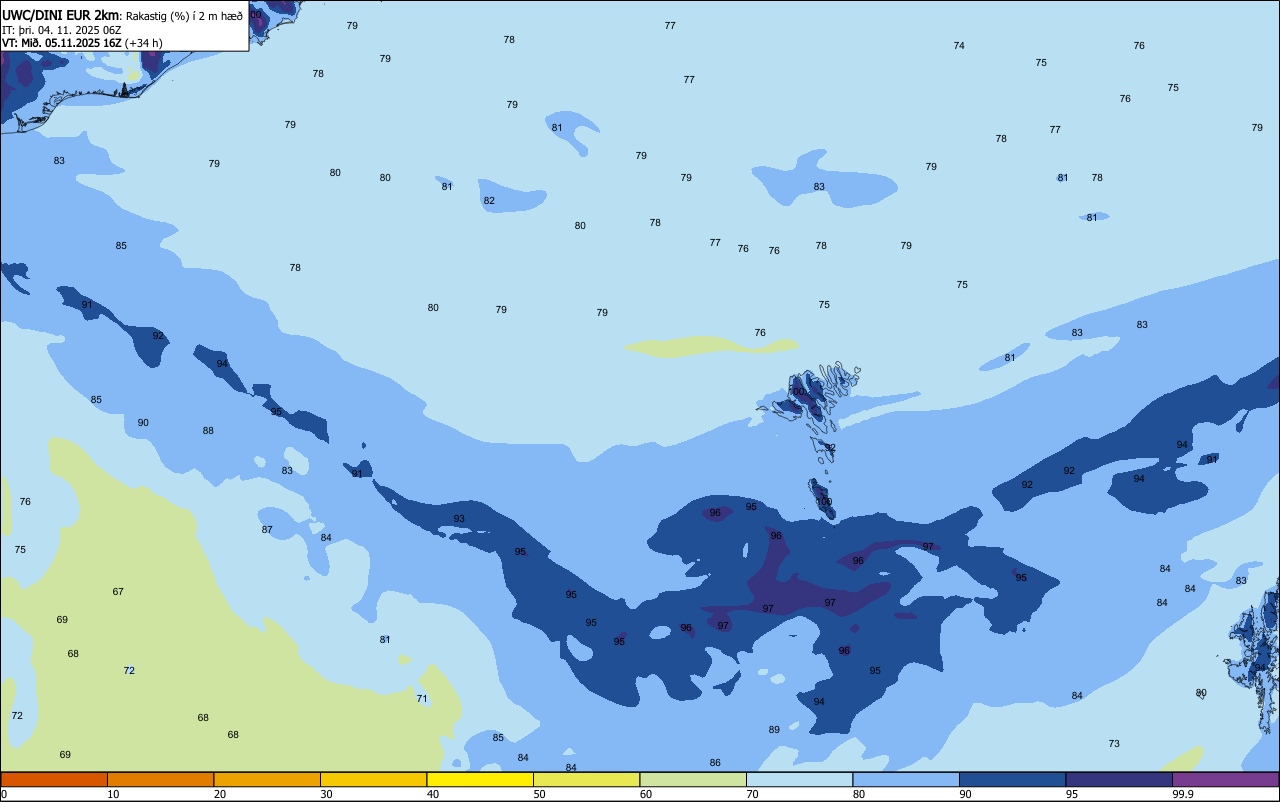1280x802 pixels.
Task: Pick the 50–60 pale yellow legend swatch
Action: coord(586,779)
